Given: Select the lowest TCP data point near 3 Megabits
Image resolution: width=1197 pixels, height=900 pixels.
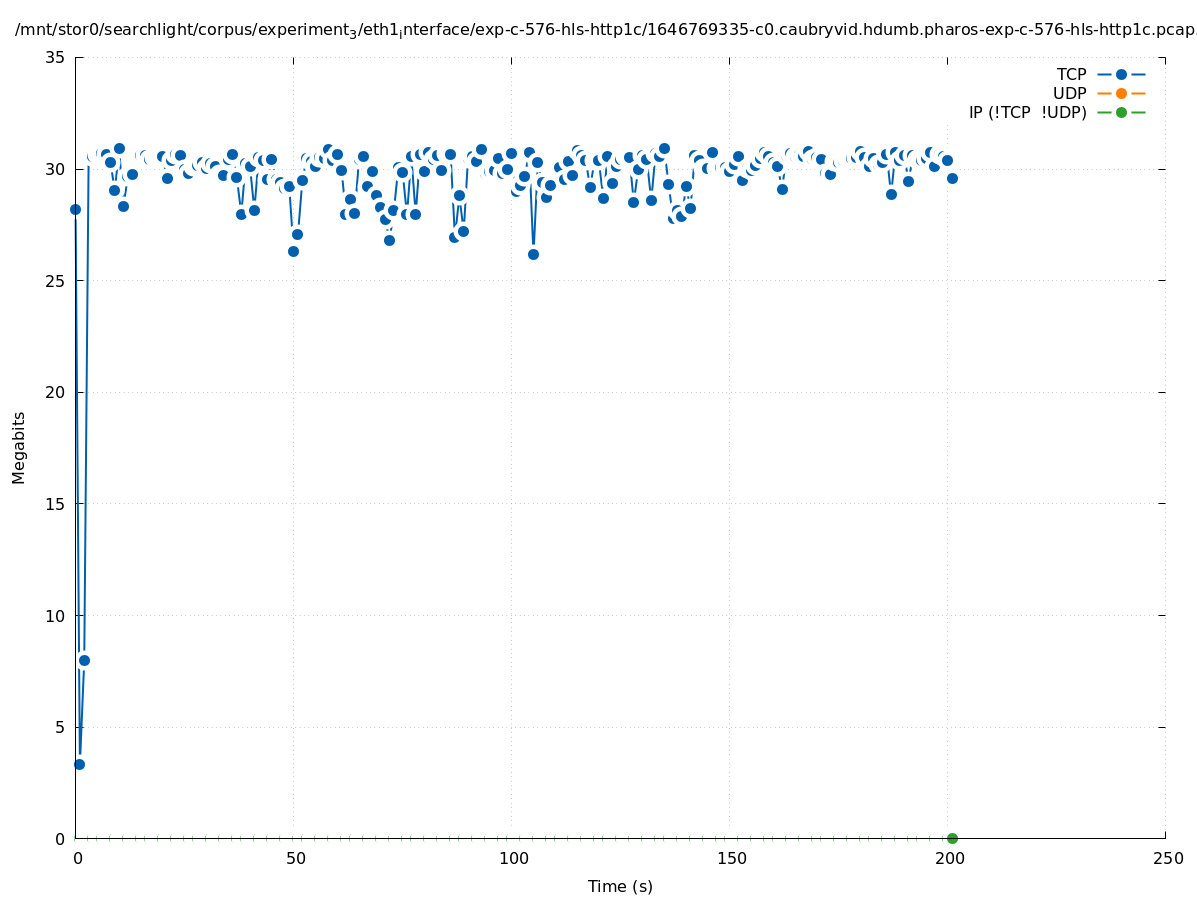Looking at the screenshot, I should [79, 764].
